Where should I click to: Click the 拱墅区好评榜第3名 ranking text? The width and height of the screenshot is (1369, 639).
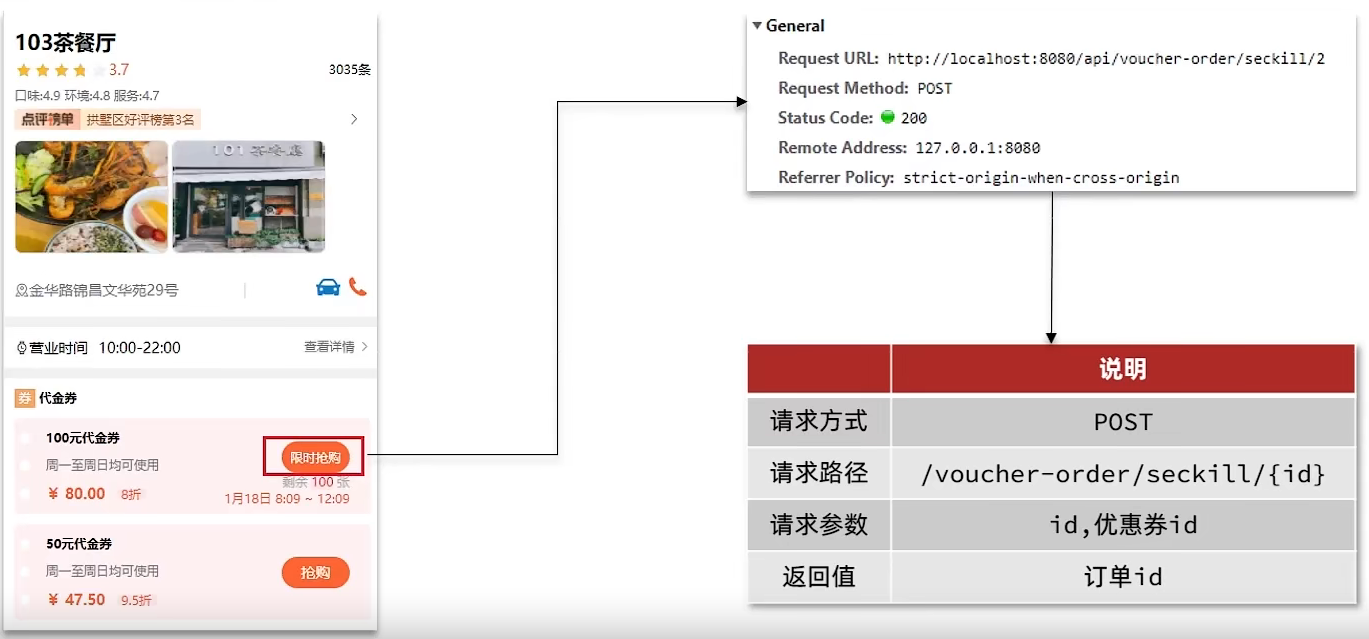point(141,120)
